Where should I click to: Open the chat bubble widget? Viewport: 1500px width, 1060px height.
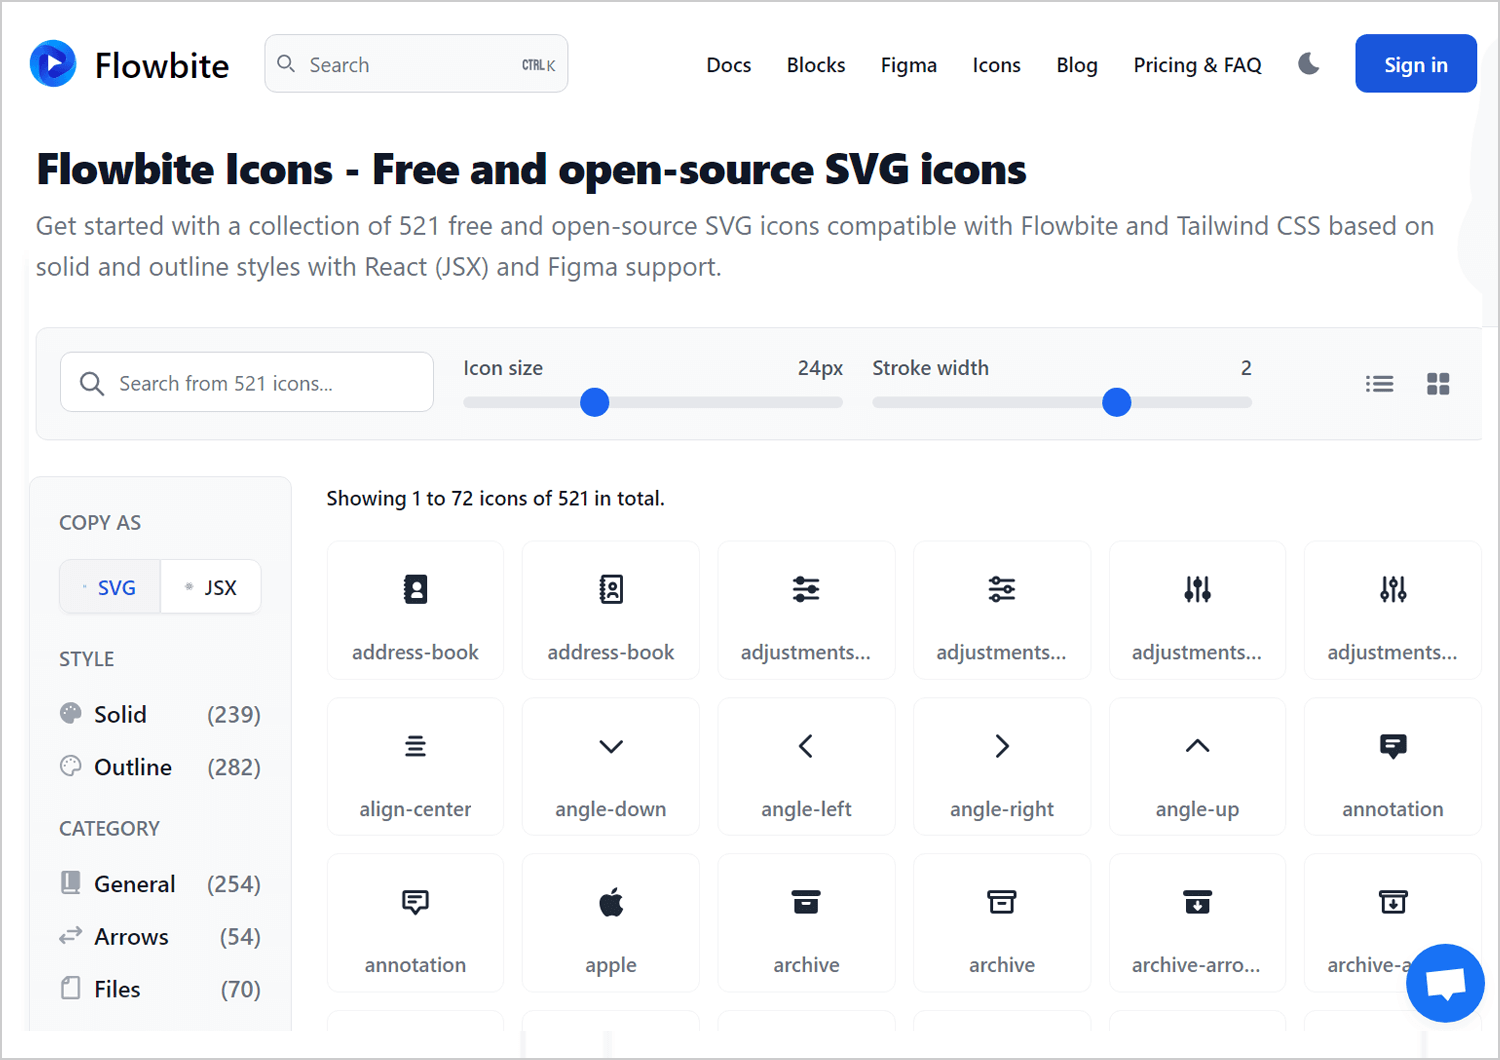pyautogui.click(x=1445, y=983)
